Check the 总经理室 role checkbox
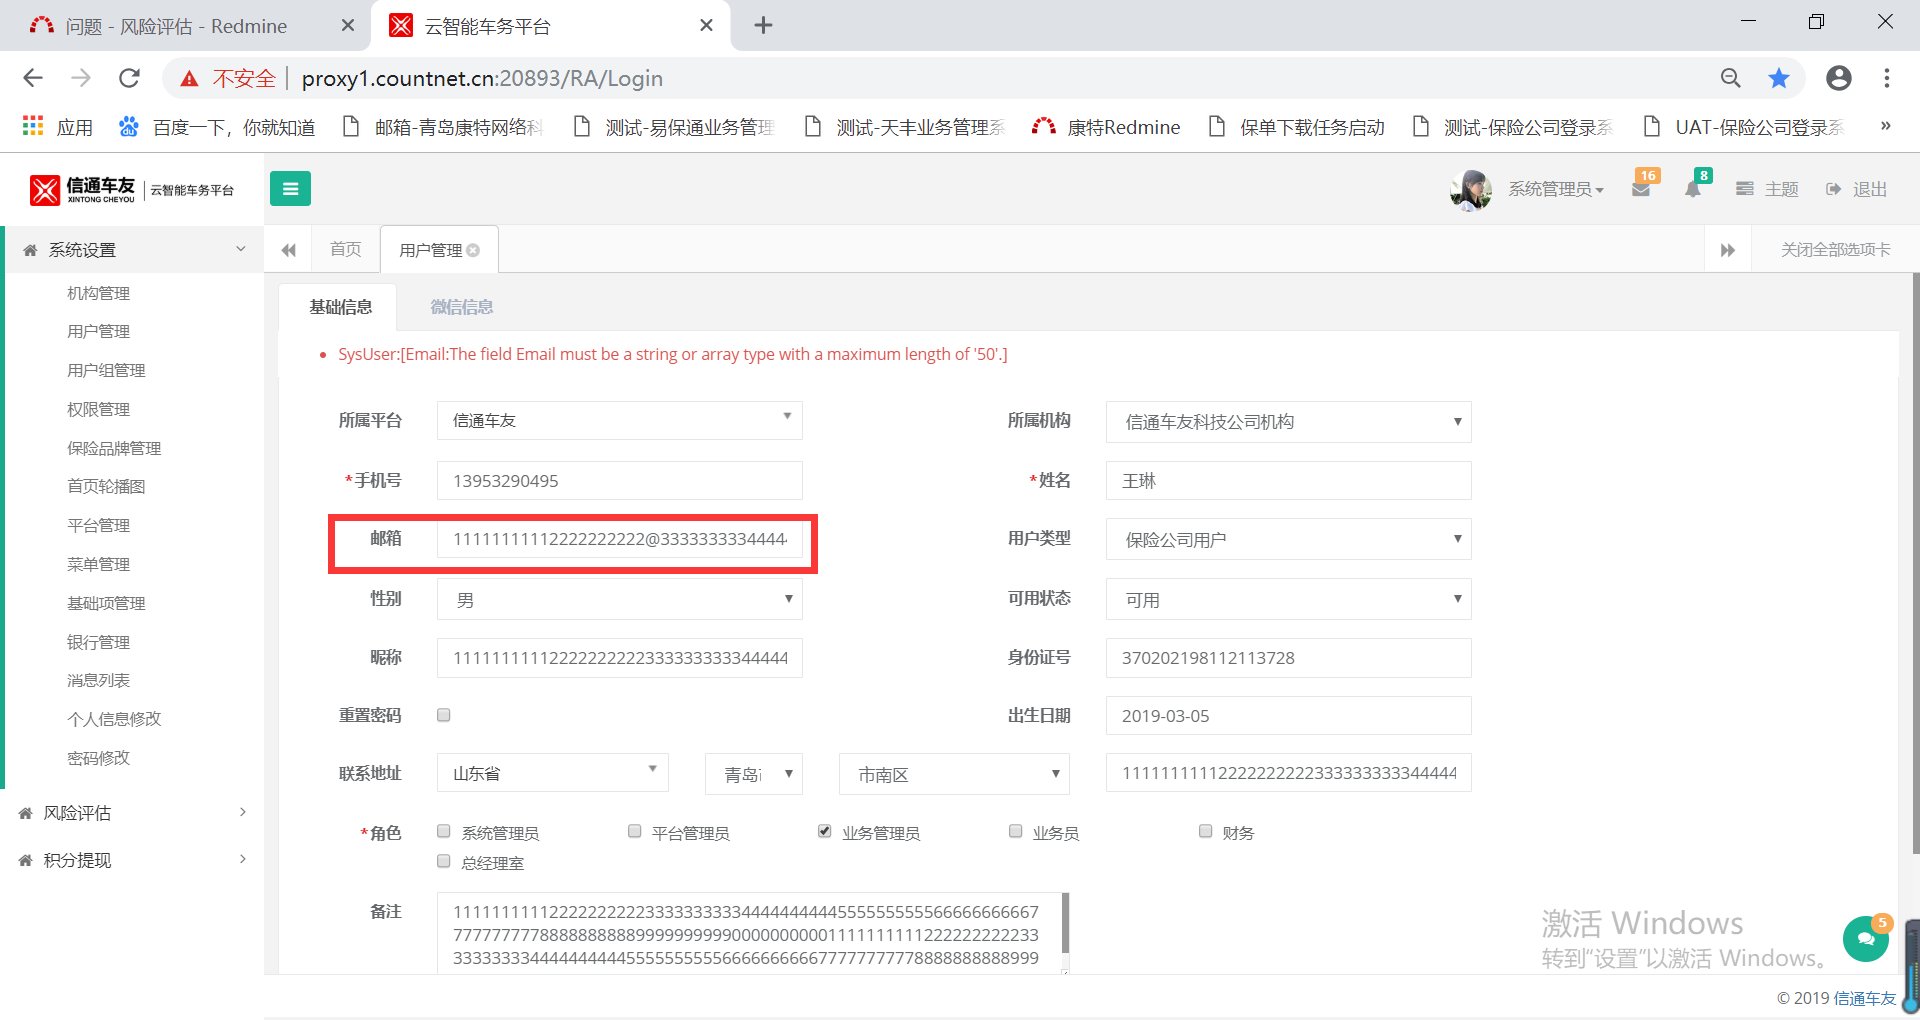1920x1020 pixels. point(444,861)
